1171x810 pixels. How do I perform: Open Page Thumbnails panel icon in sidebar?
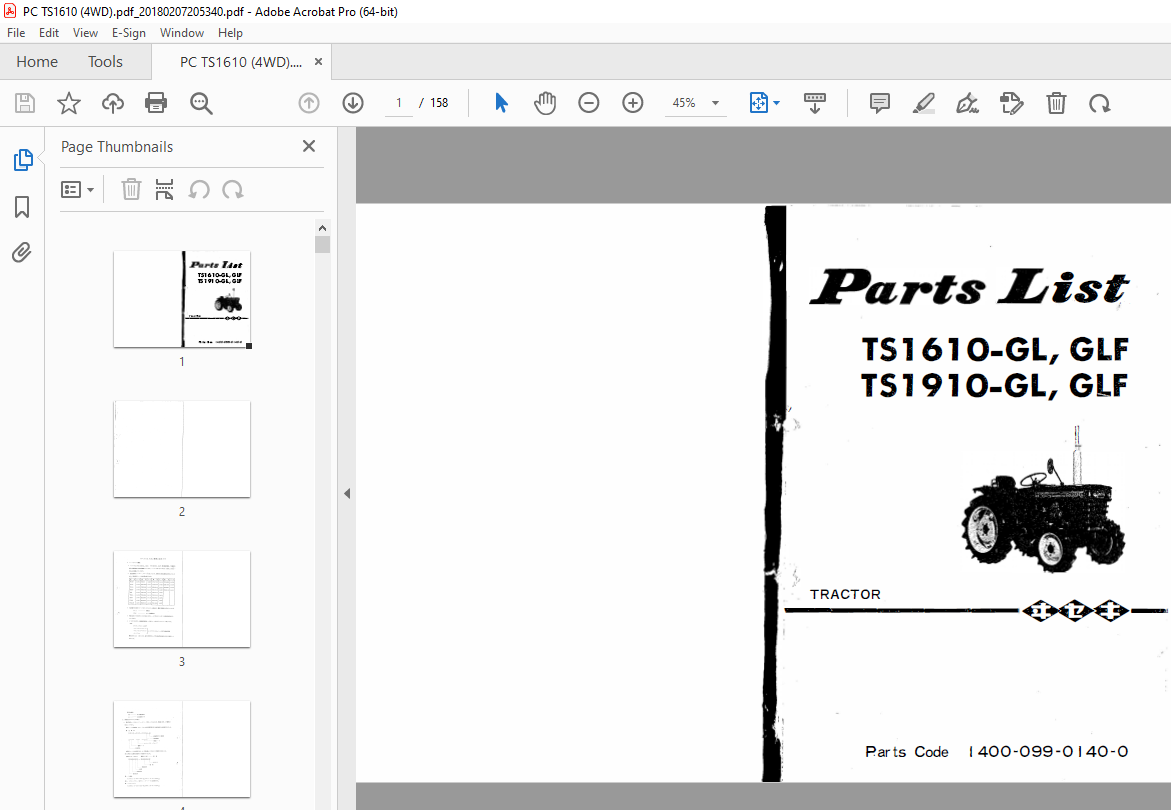point(22,160)
